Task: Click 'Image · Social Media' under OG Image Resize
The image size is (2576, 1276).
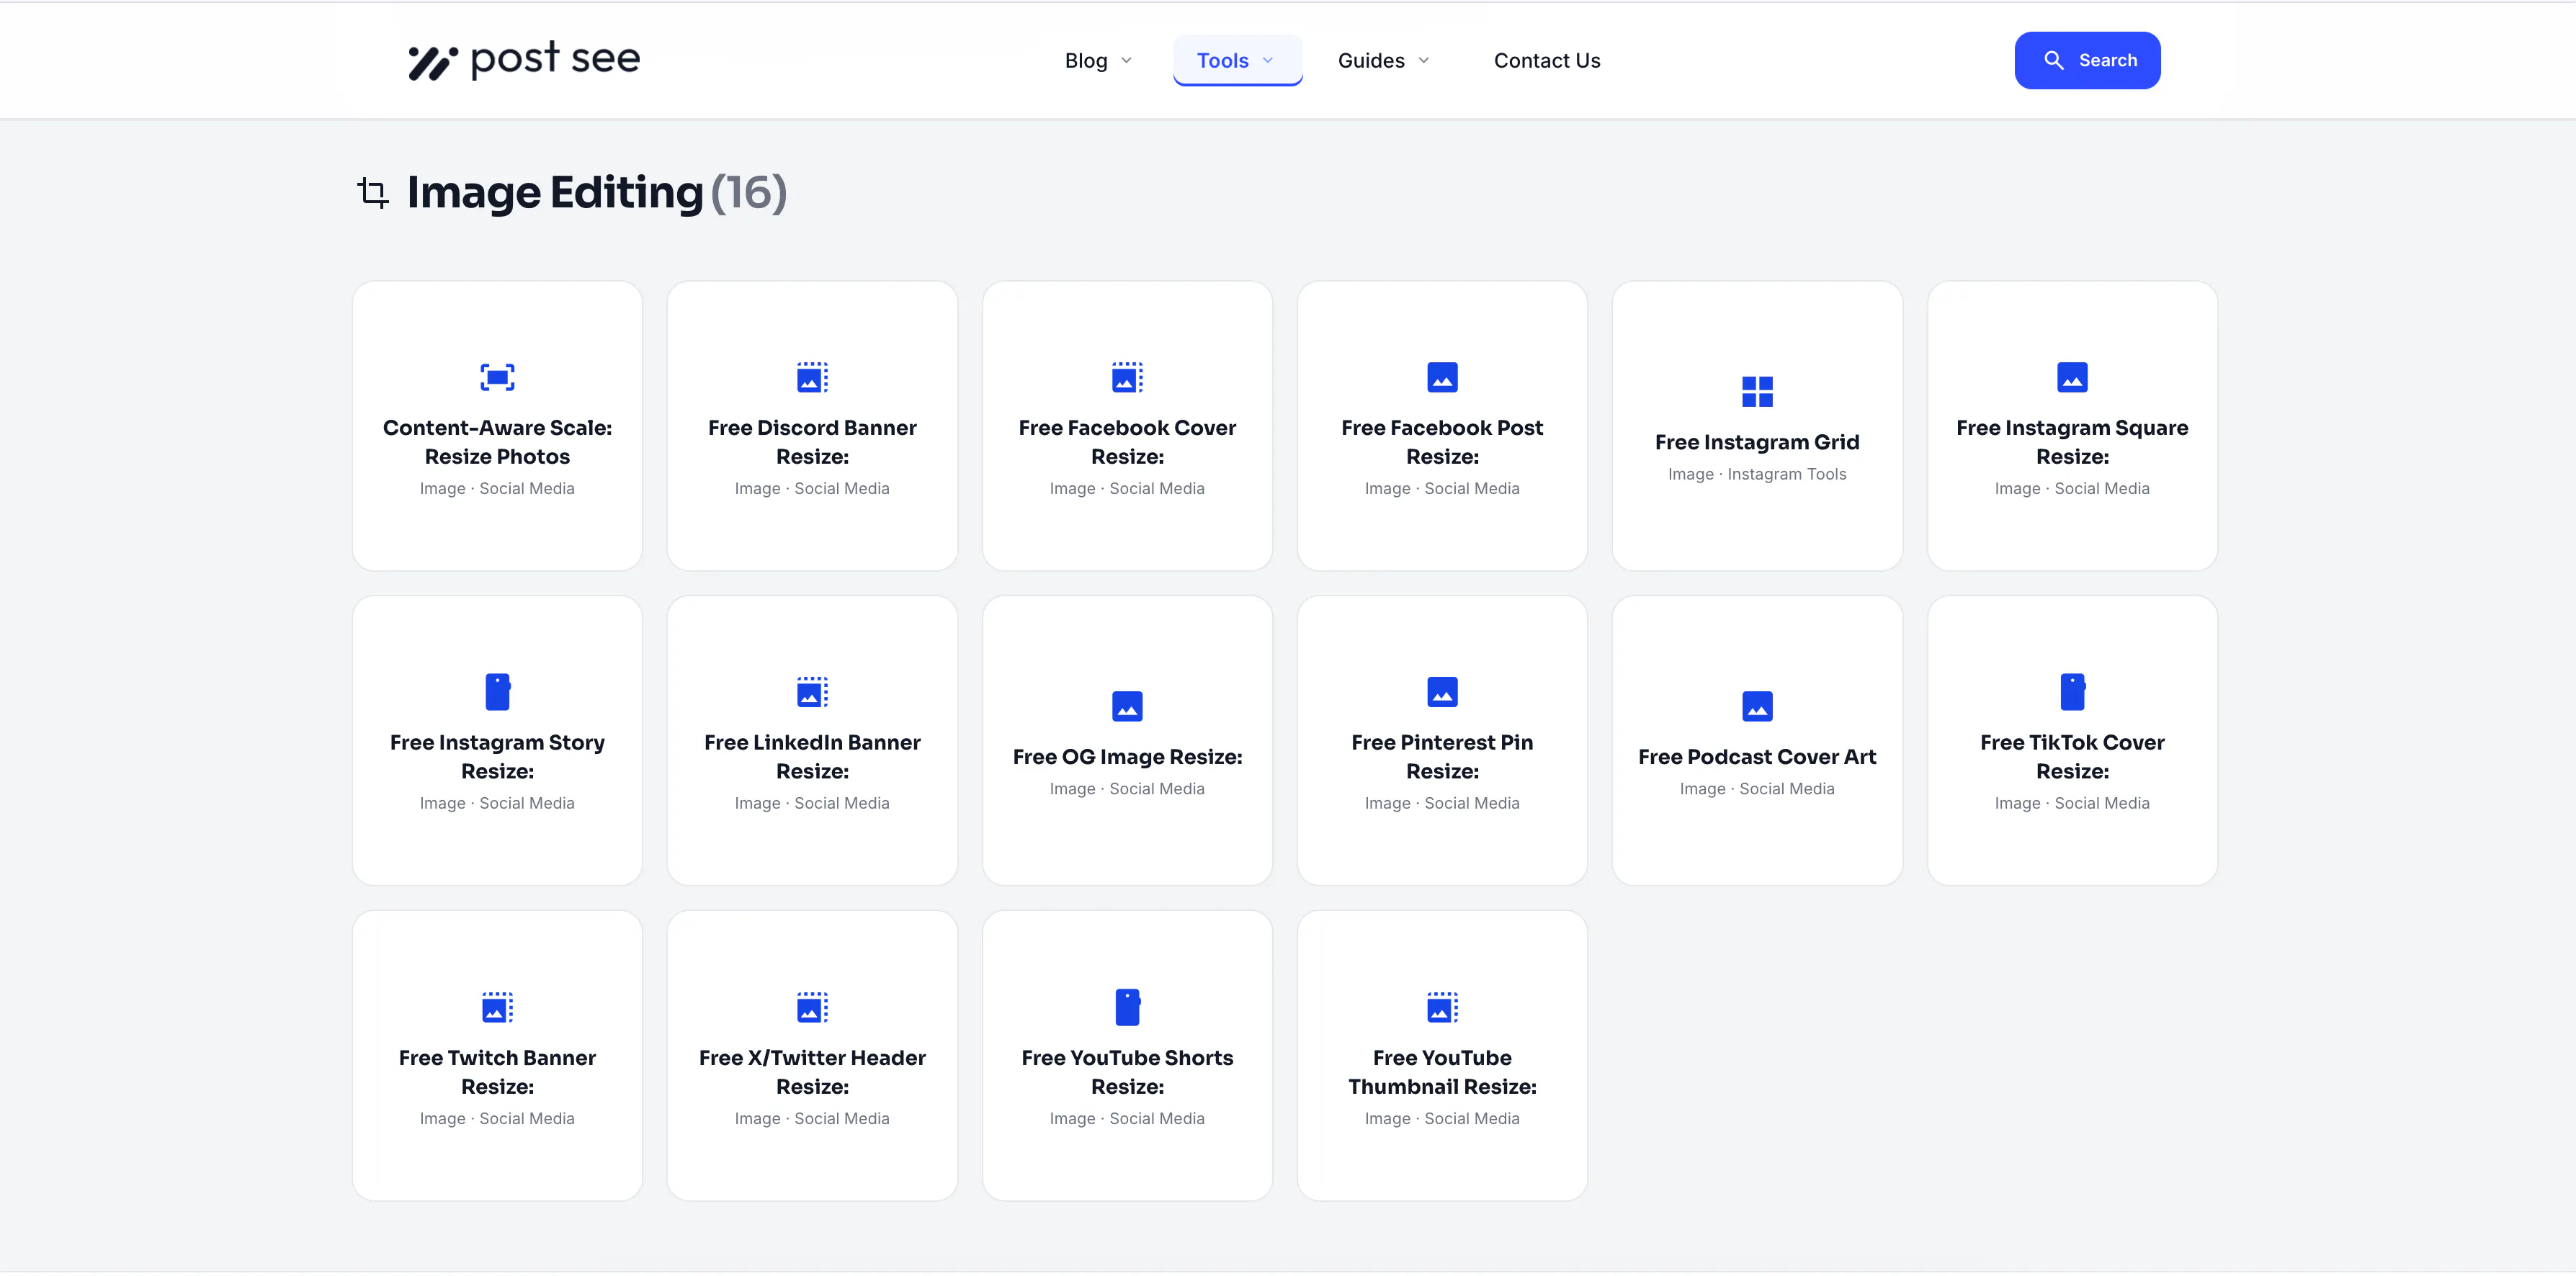Action: pos(1127,789)
